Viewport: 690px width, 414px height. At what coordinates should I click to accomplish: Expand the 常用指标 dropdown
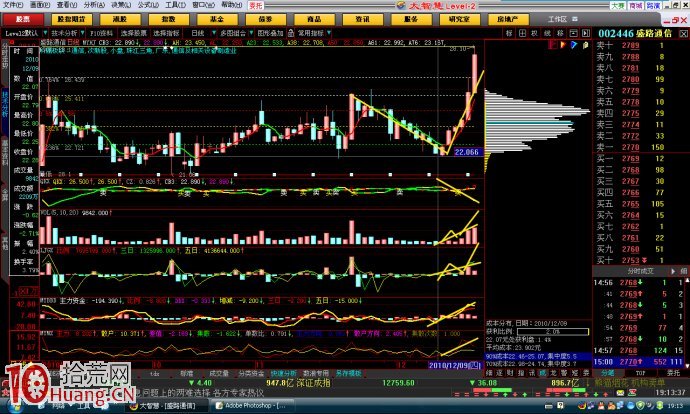[329, 33]
